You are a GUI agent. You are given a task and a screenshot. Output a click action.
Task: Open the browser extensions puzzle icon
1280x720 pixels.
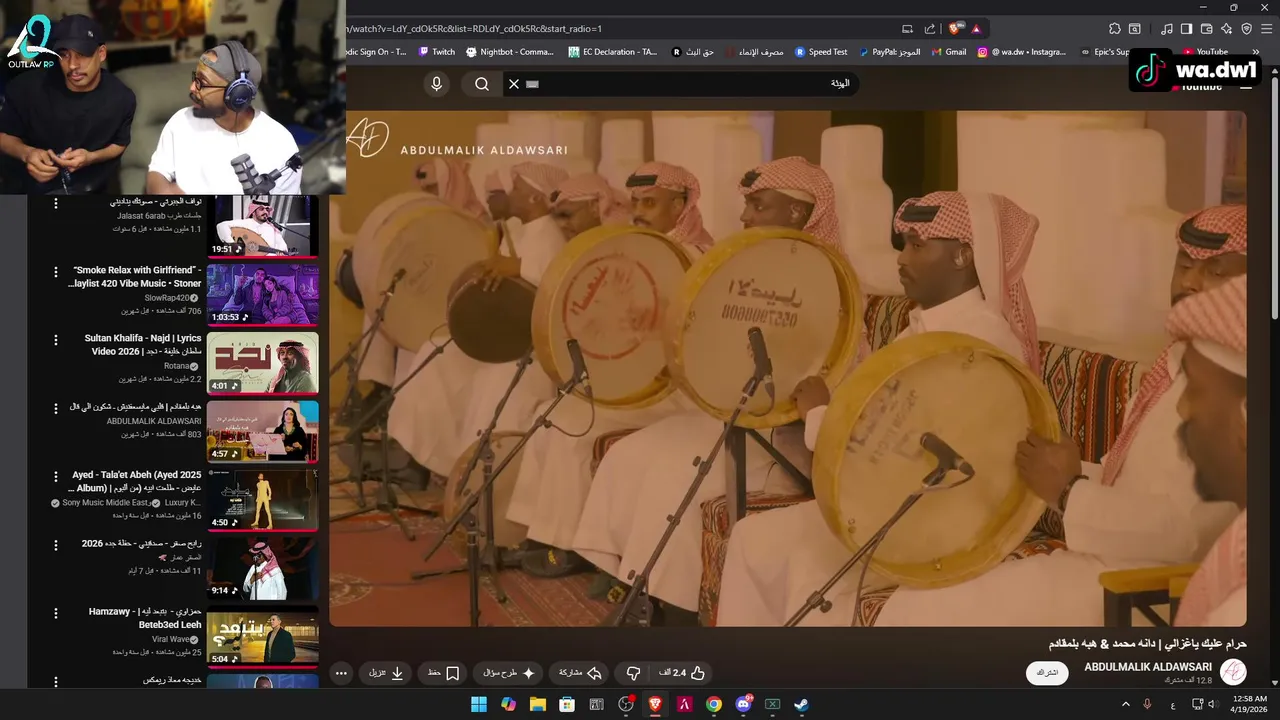tap(1115, 29)
